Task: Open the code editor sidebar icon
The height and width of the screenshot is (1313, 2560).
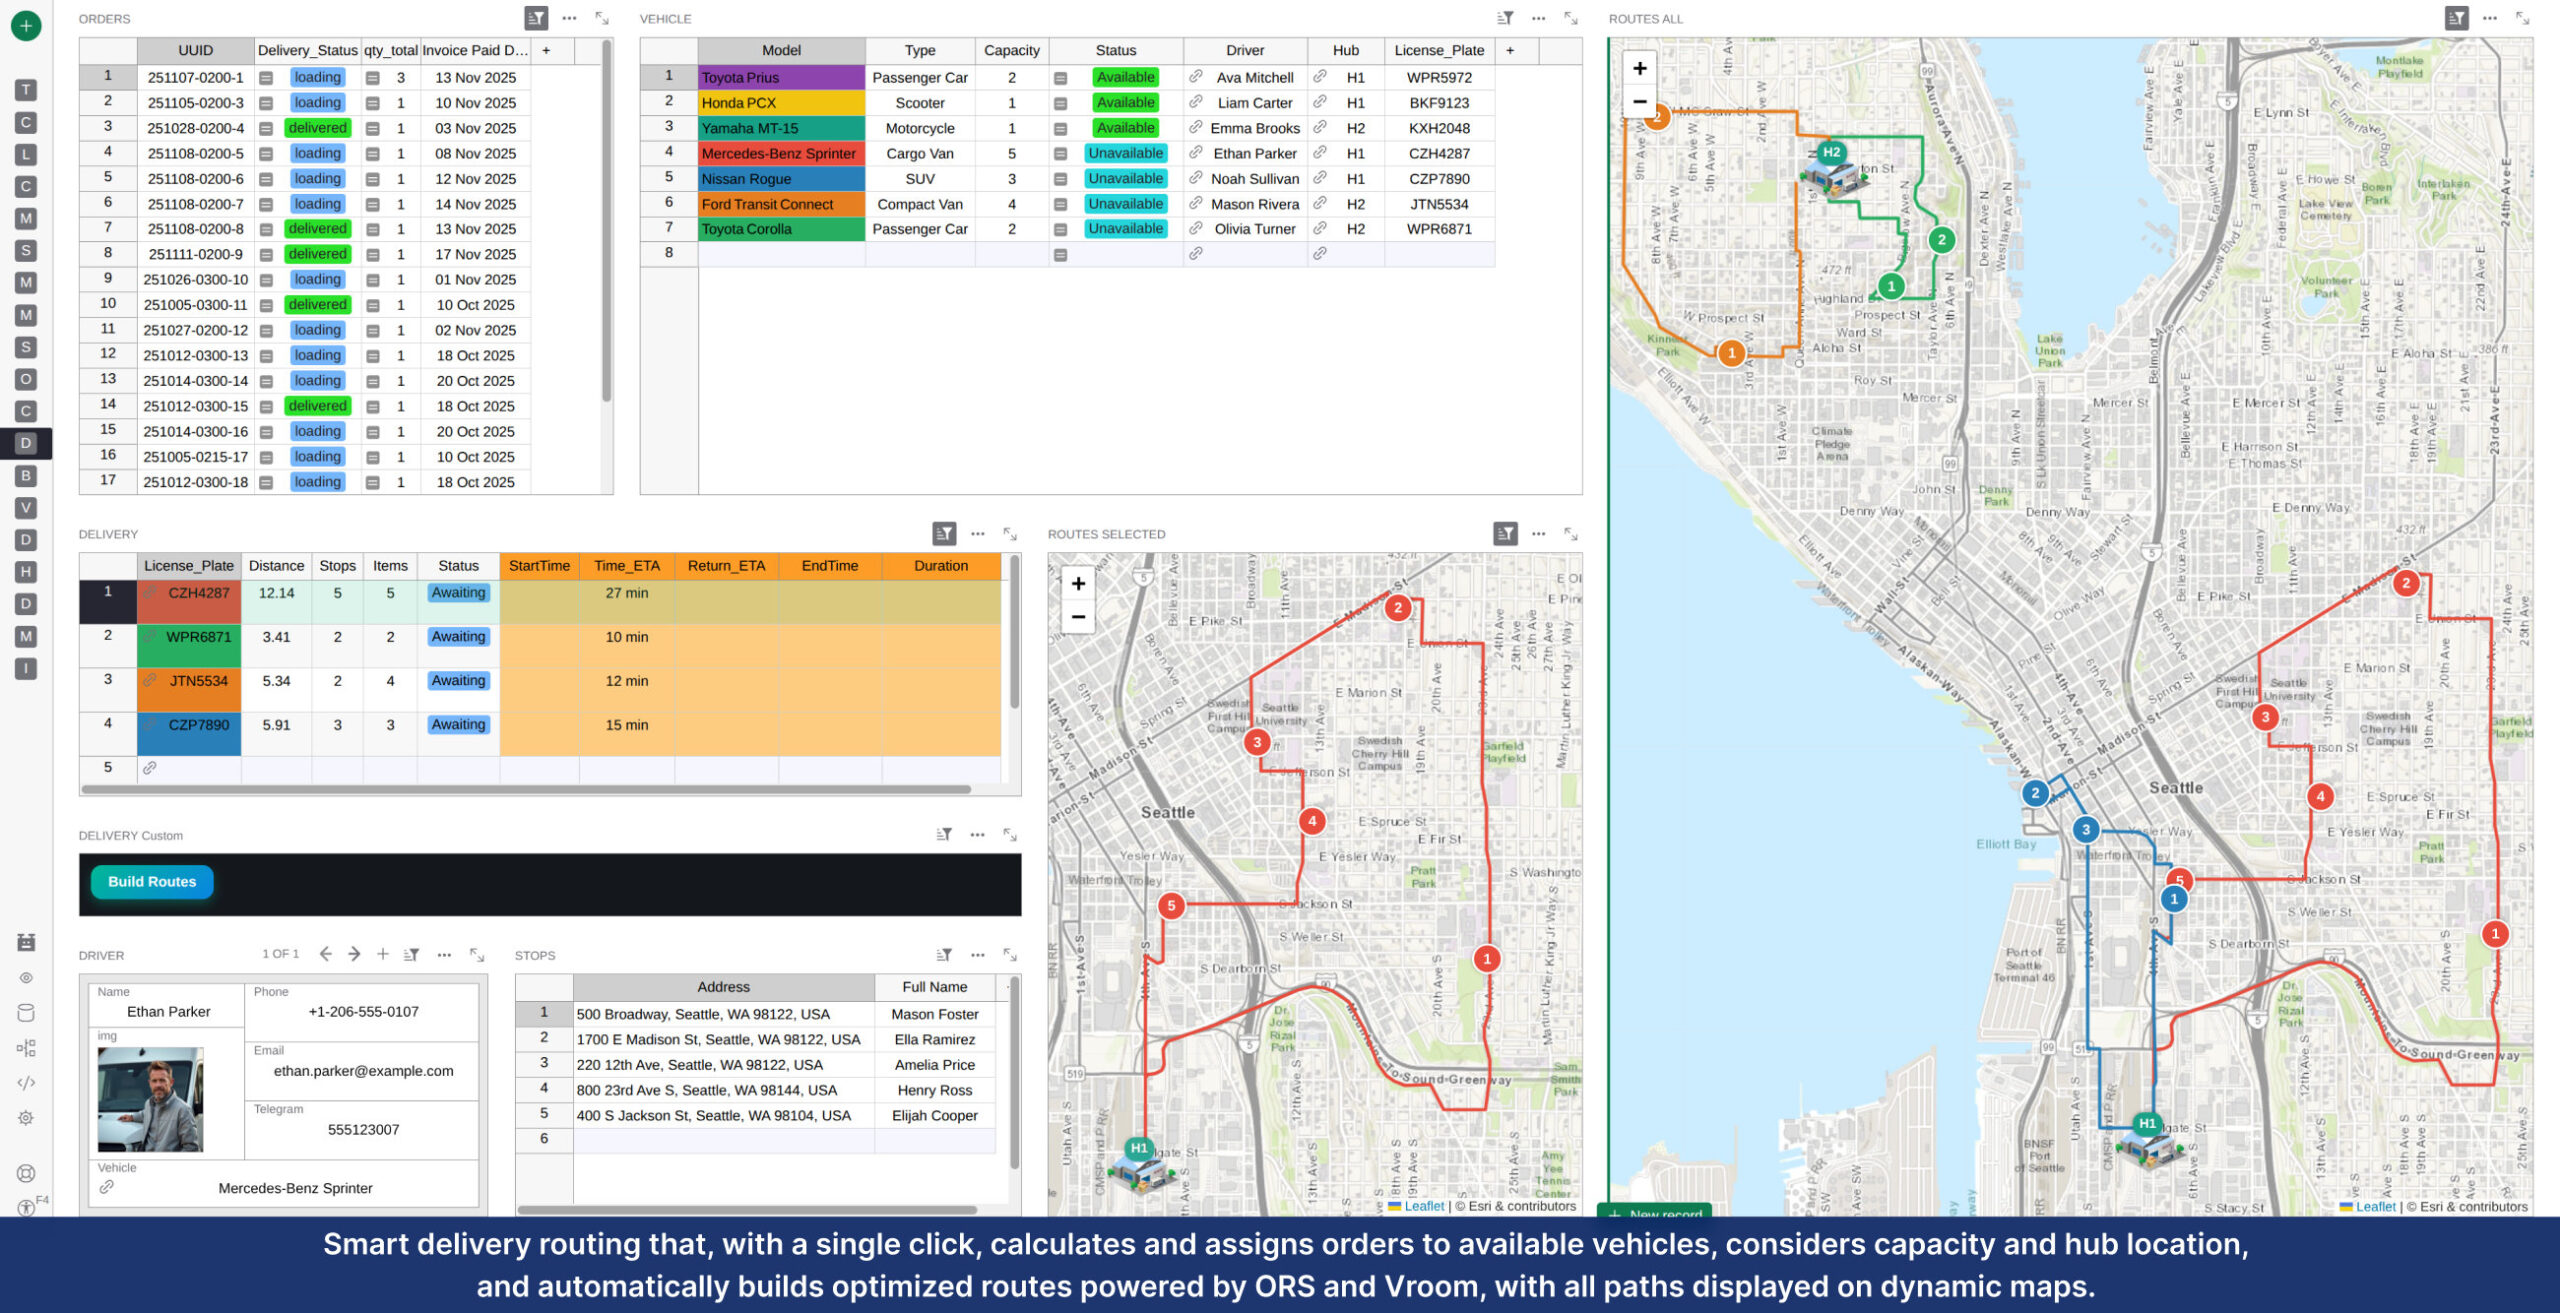Action: click(x=26, y=1082)
